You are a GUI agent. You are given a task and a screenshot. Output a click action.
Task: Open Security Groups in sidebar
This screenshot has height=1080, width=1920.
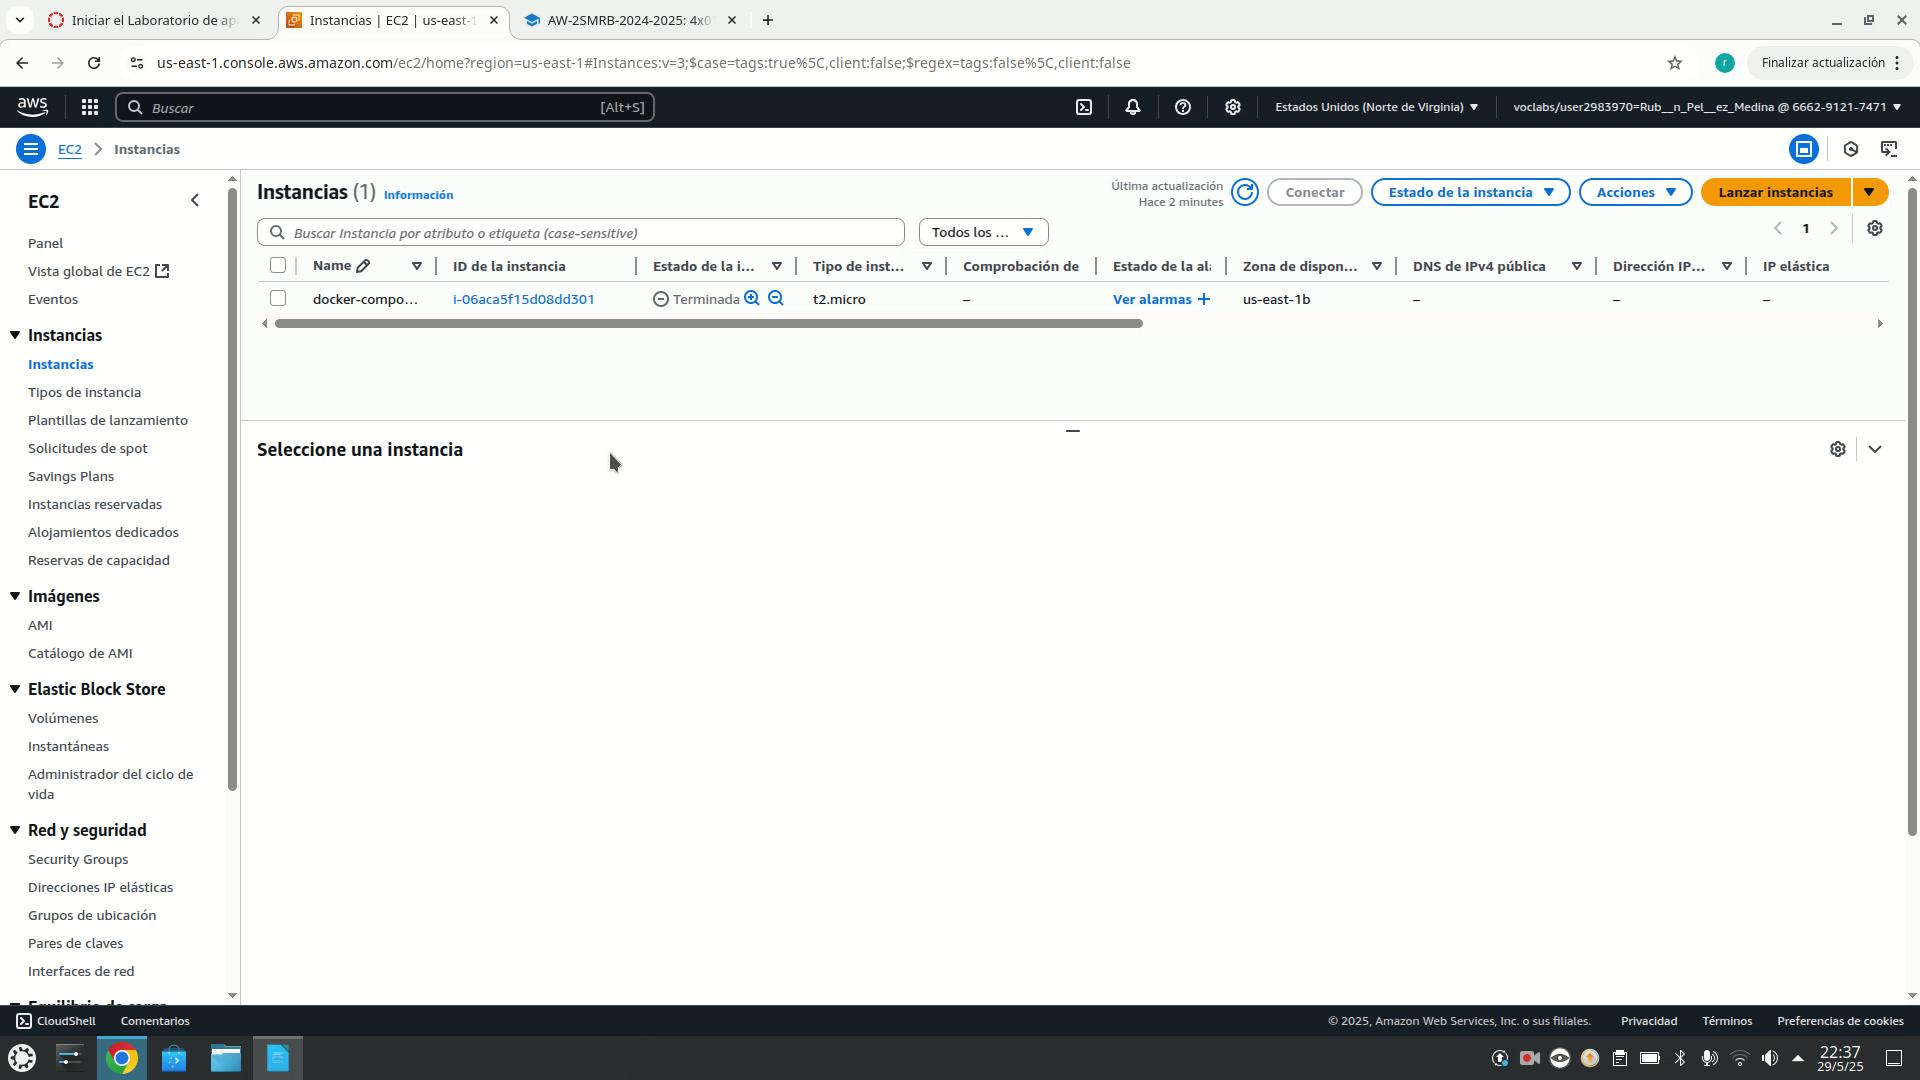pos(78,859)
